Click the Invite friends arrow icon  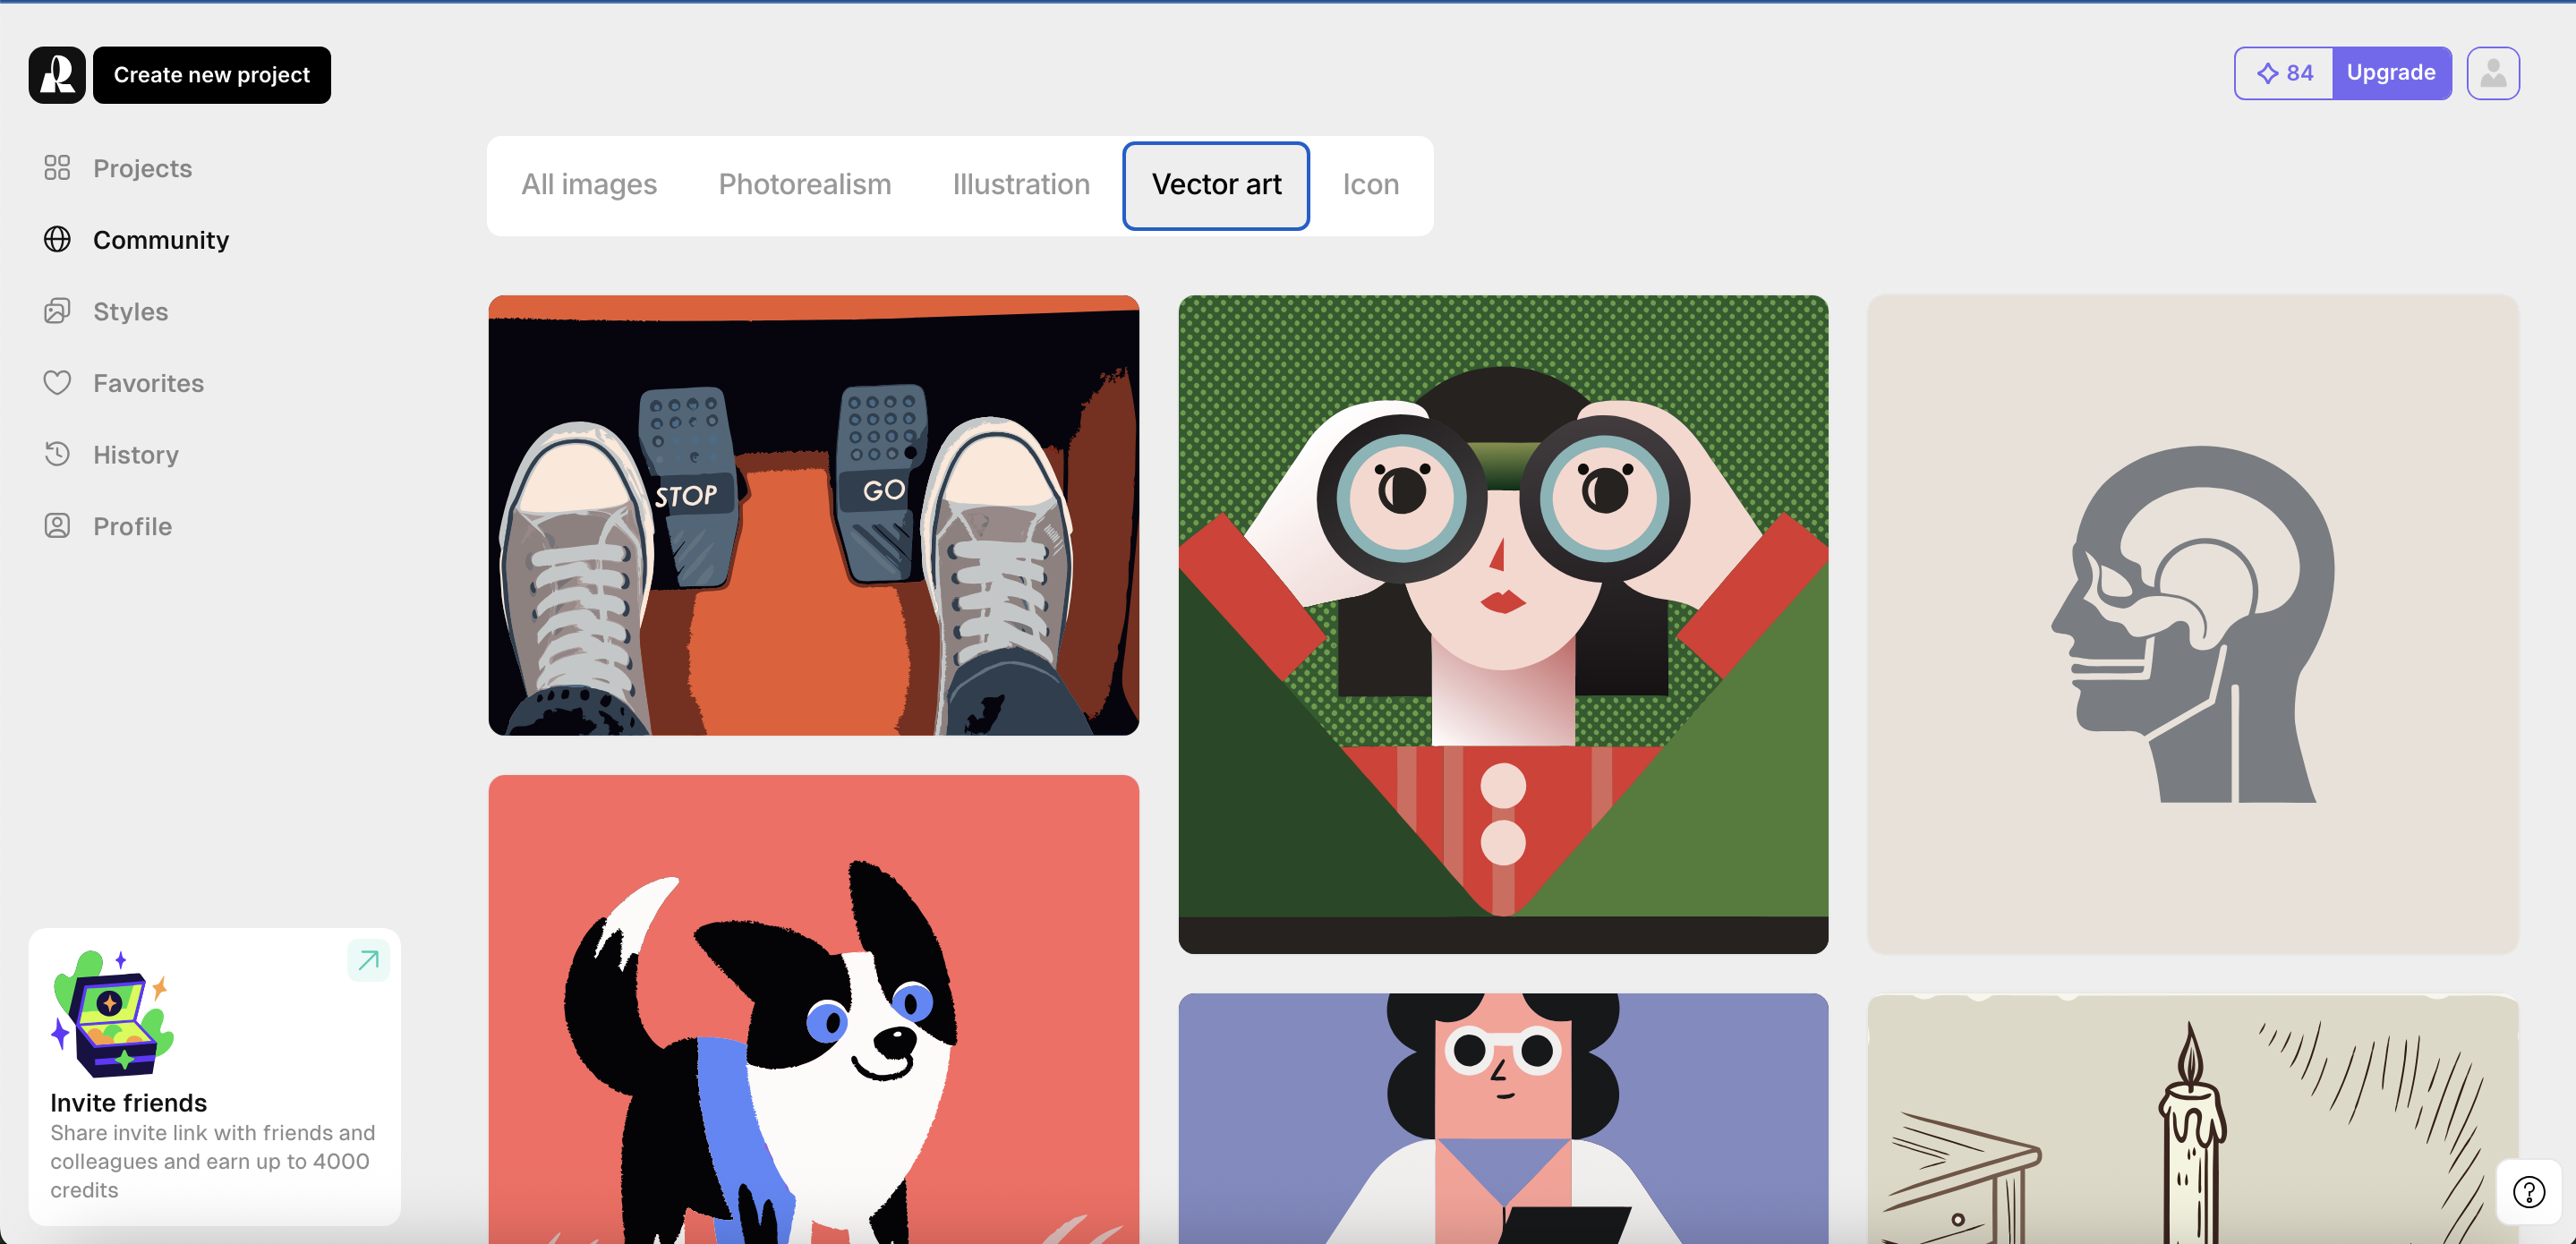point(368,960)
